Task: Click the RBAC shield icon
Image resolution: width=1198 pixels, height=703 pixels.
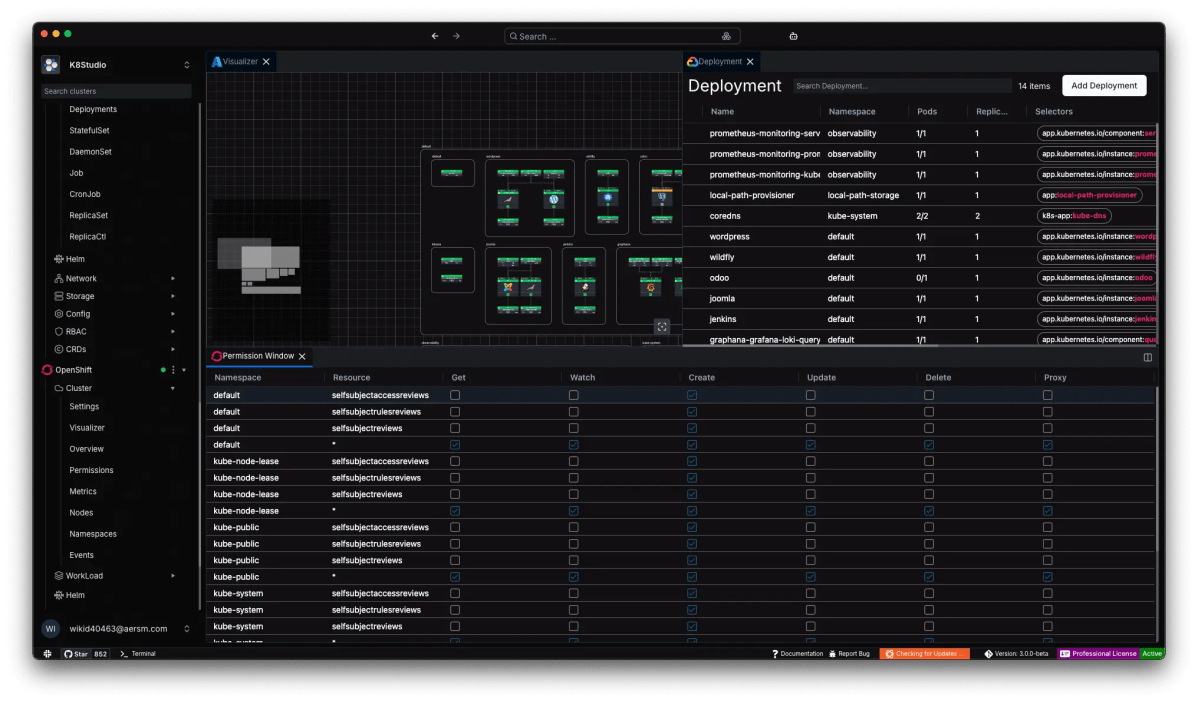Action: point(59,332)
